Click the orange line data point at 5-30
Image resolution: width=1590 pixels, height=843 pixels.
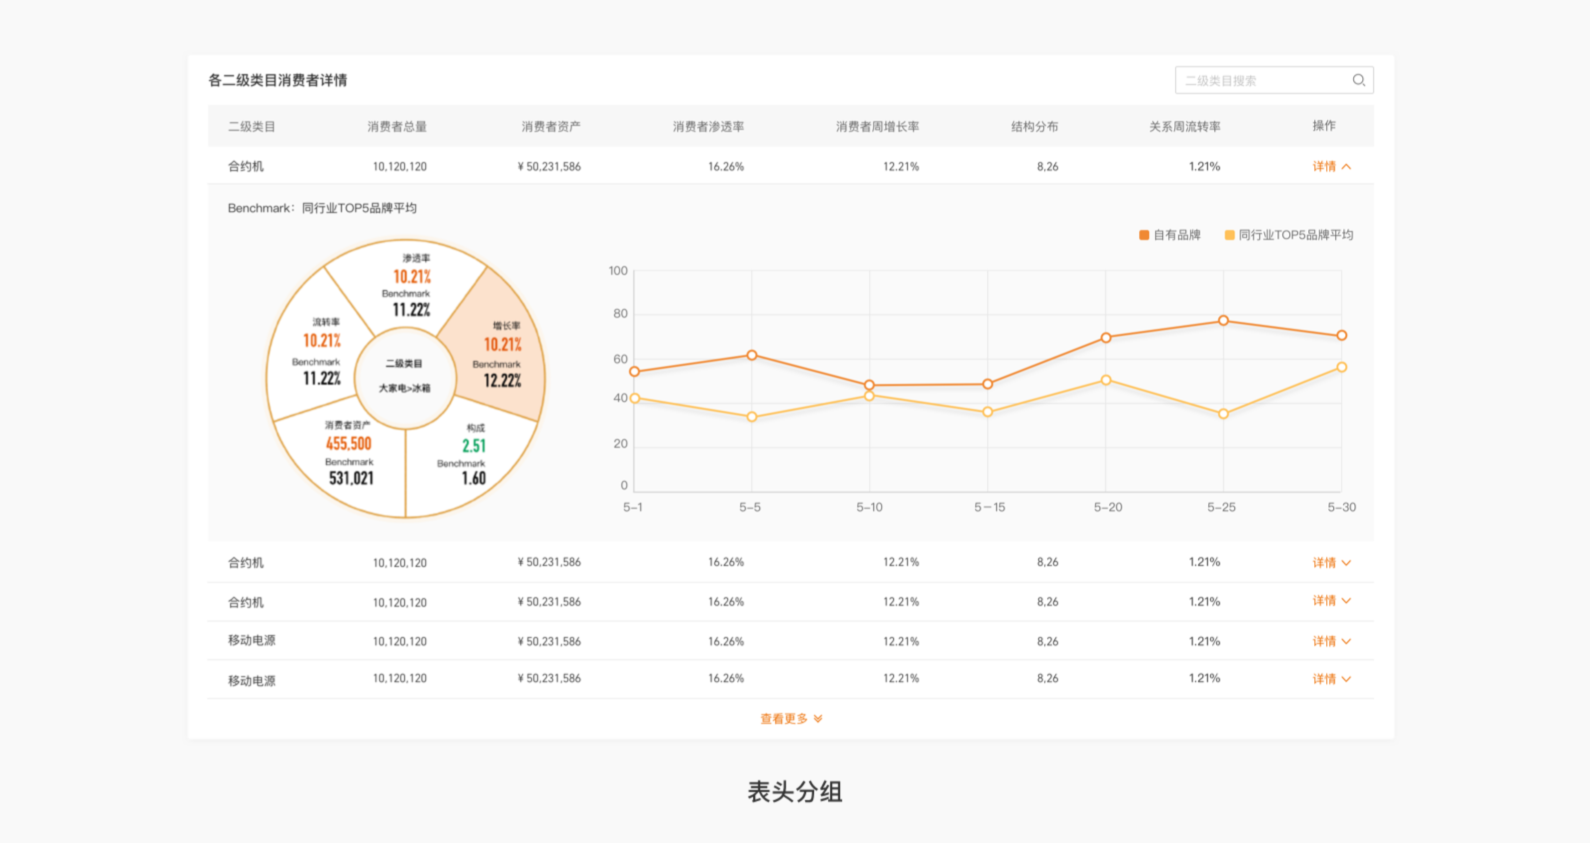[x=1342, y=336]
